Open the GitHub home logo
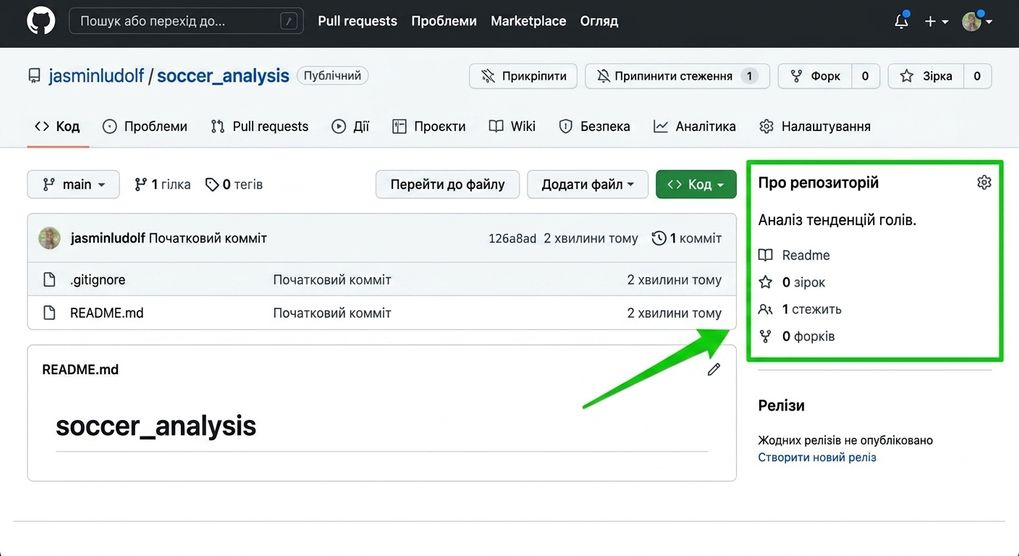 (41, 21)
